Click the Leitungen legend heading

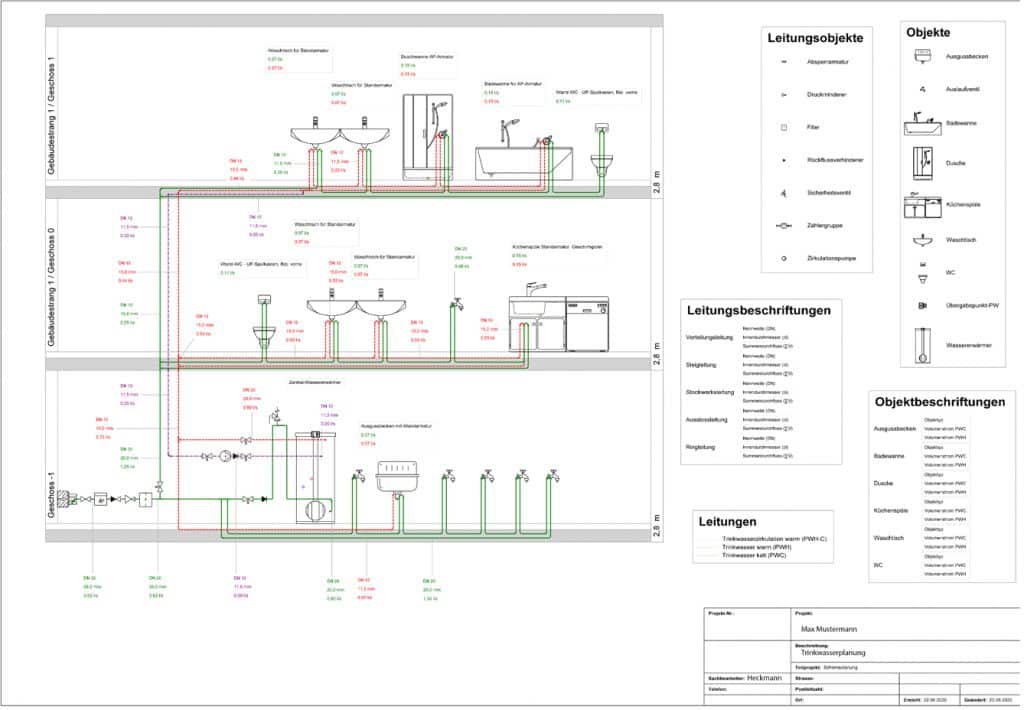point(728,522)
